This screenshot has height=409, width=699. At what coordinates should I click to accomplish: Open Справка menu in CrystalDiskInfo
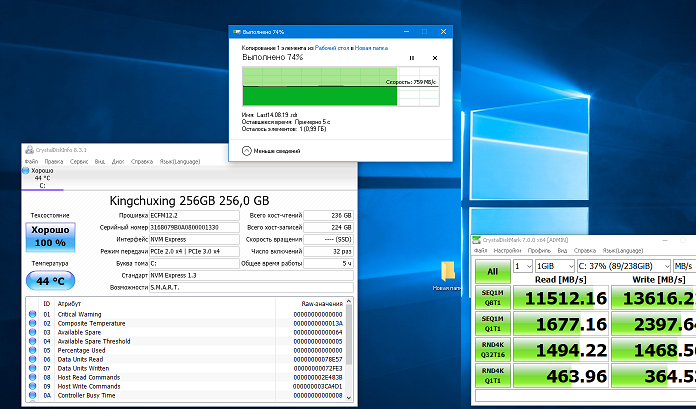point(142,161)
